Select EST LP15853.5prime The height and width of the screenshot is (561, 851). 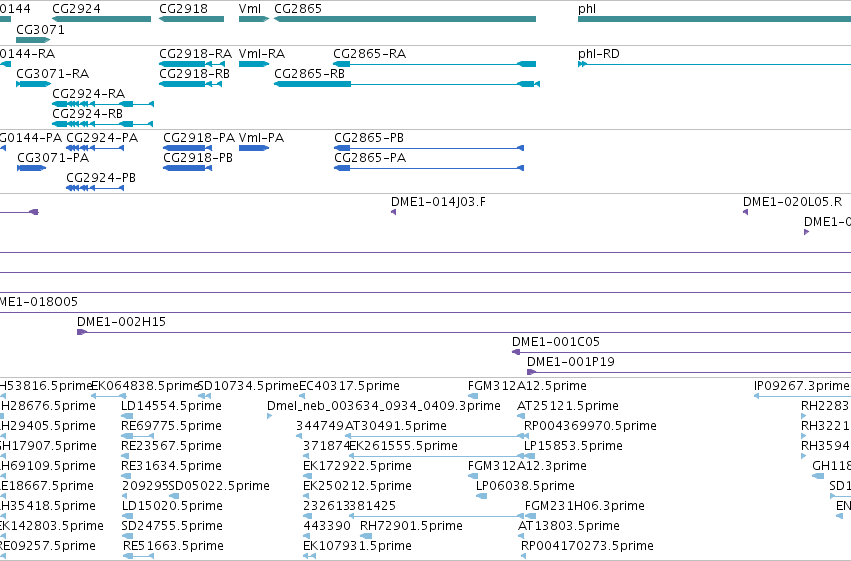[529, 457]
